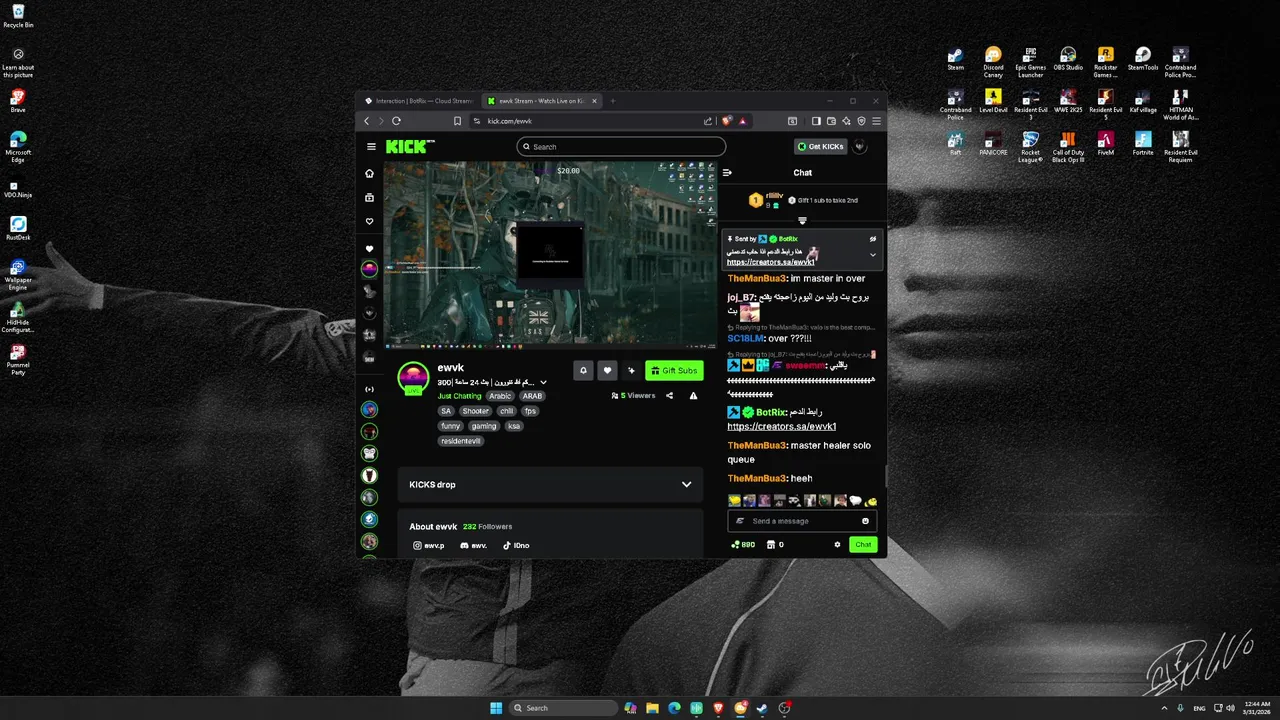The image size is (1280, 720).
Task: Collapse the chat panel with arrow icon
Action: pyautogui.click(x=727, y=172)
